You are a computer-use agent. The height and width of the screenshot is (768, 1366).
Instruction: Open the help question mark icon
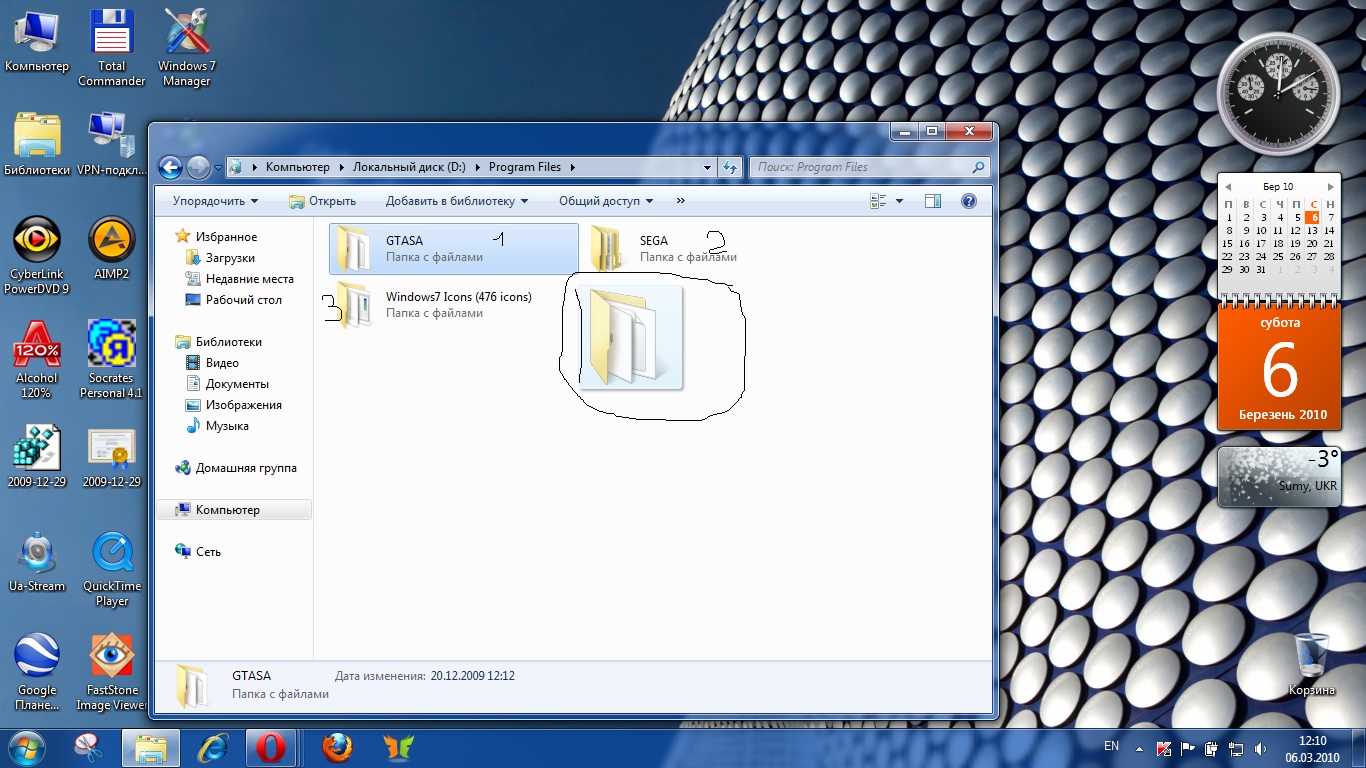coord(968,201)
